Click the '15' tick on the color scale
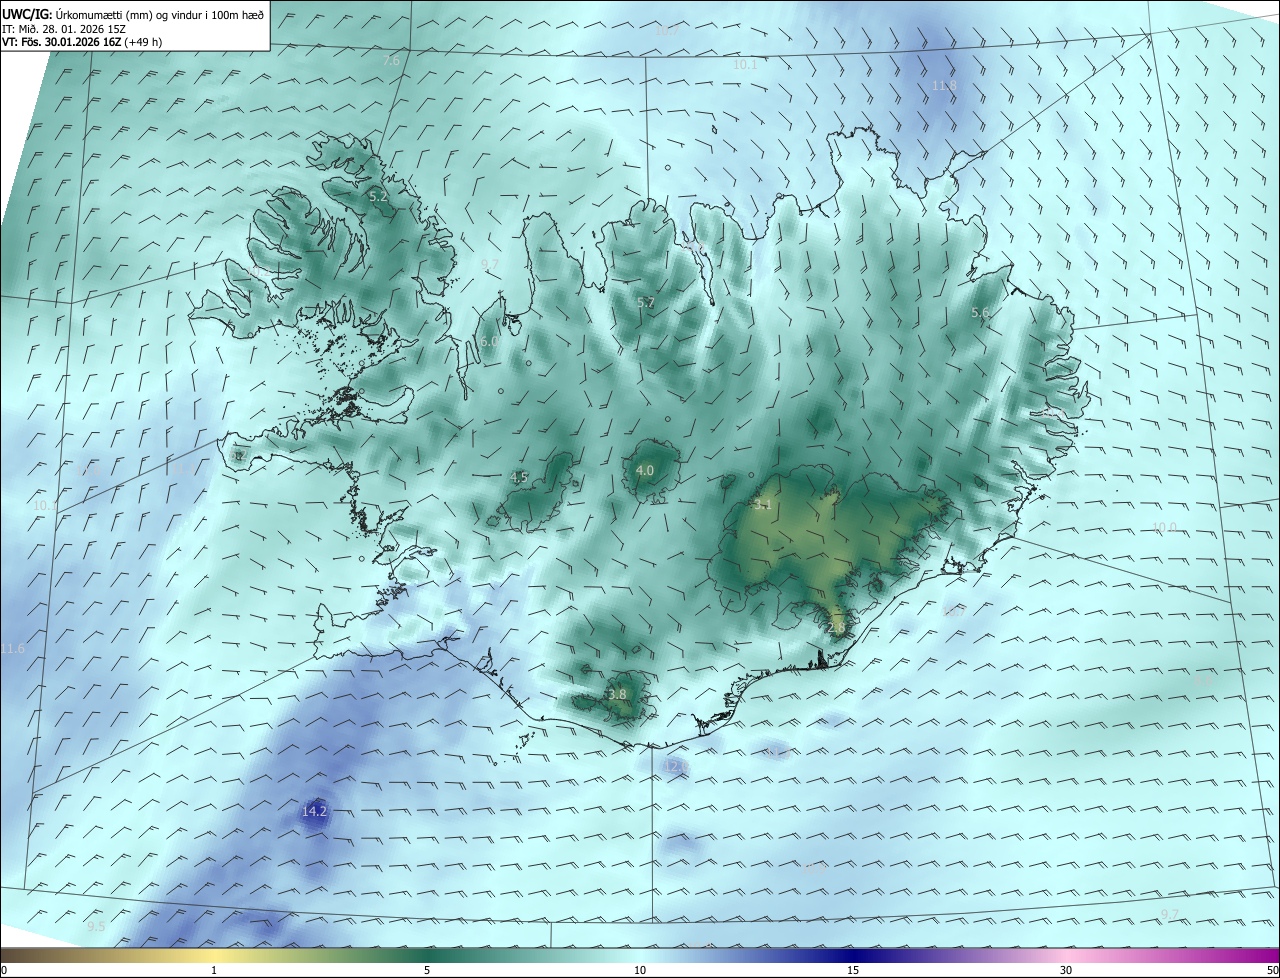Image resolution: width=1280 pixels, height=978 pixels. [853, 970]
